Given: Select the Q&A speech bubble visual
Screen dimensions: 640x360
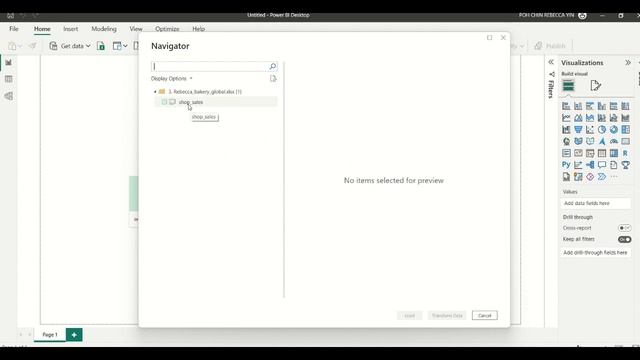Looking at the screenshot, I should click(x=602, y=165).
